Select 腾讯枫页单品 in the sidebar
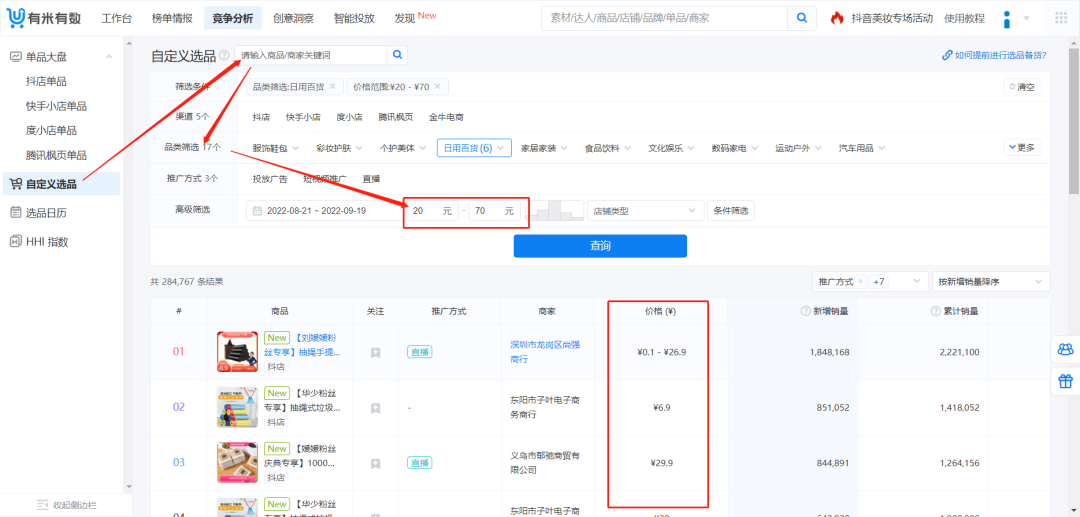 (x=56, y=156)
